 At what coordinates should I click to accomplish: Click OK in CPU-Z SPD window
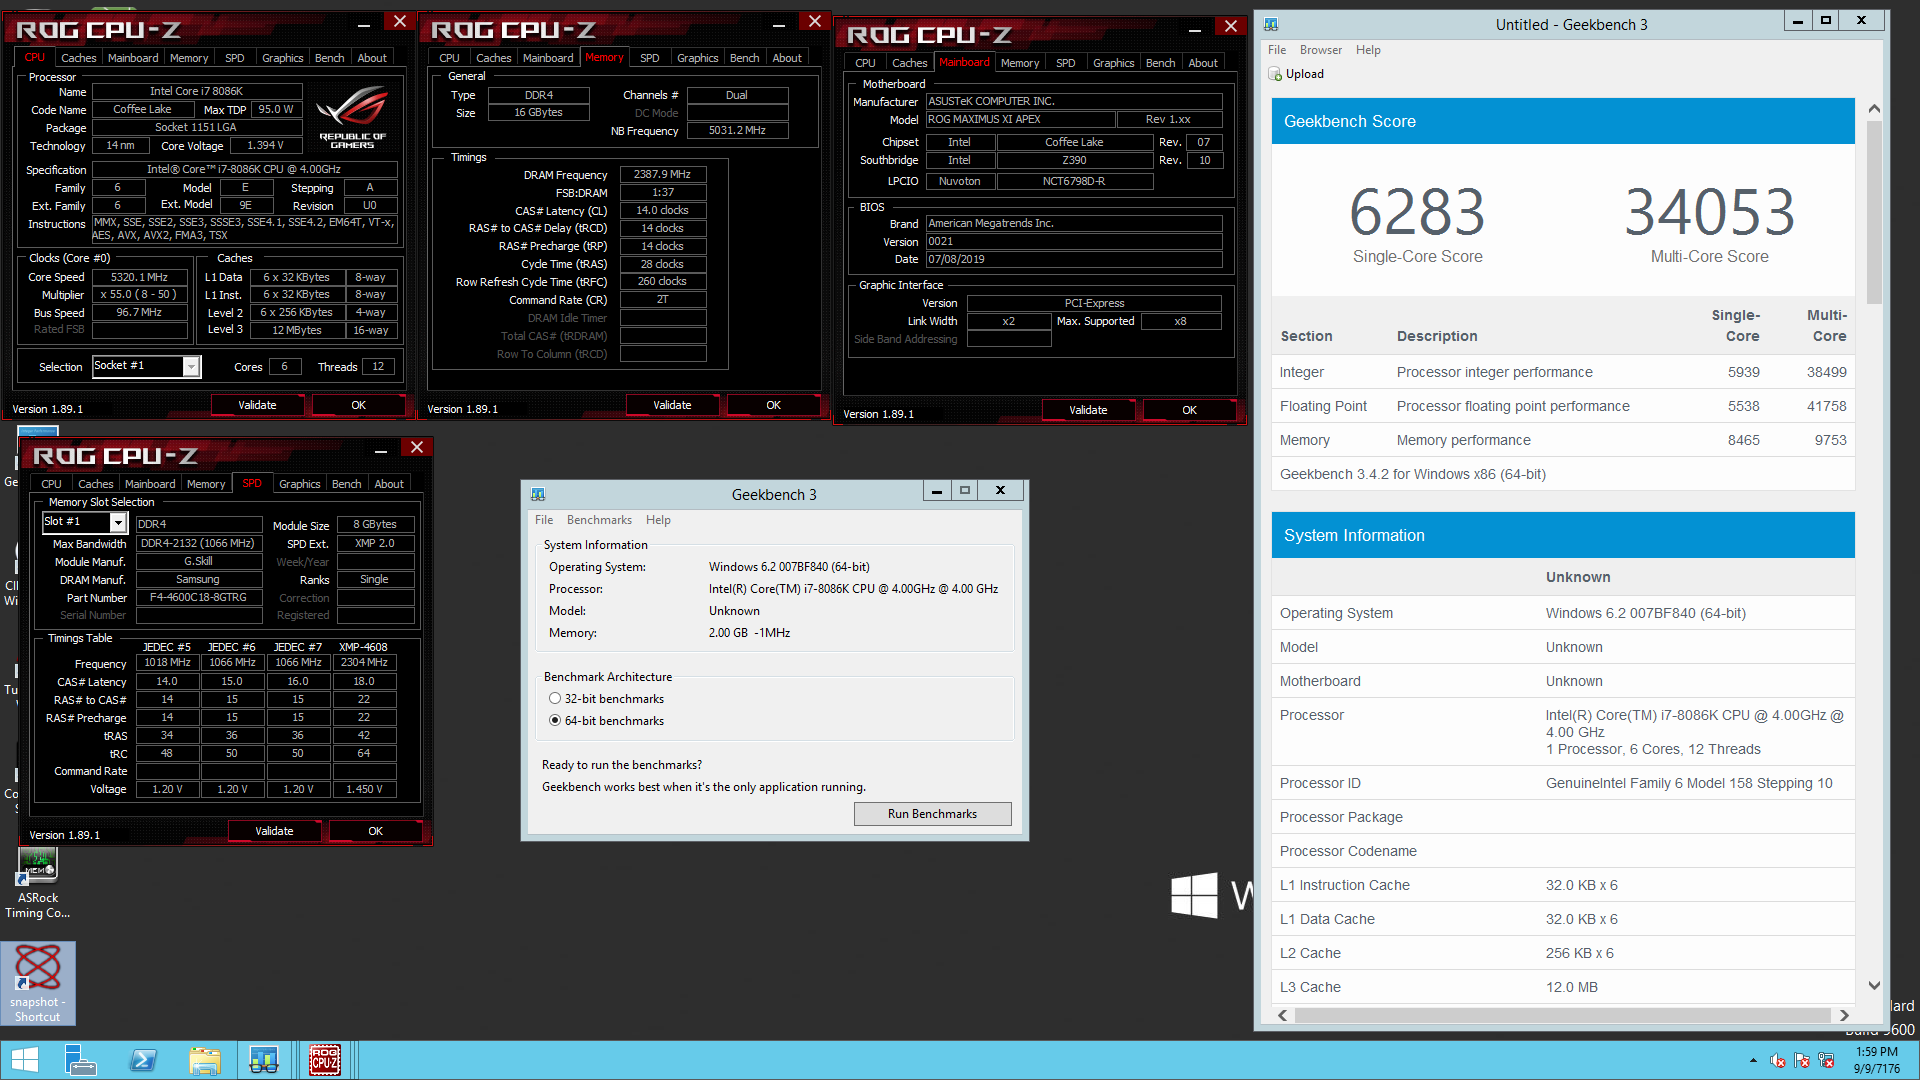[375, 831]
